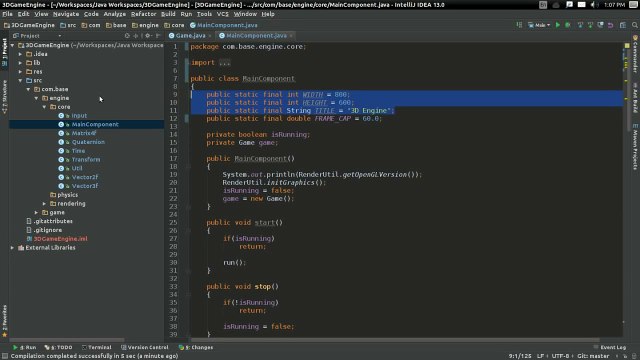Image resolution: width=640 pixels, height=360 pixels.
Task: Toggle fold marker beside start() method
Action: [x=188, y=231]
